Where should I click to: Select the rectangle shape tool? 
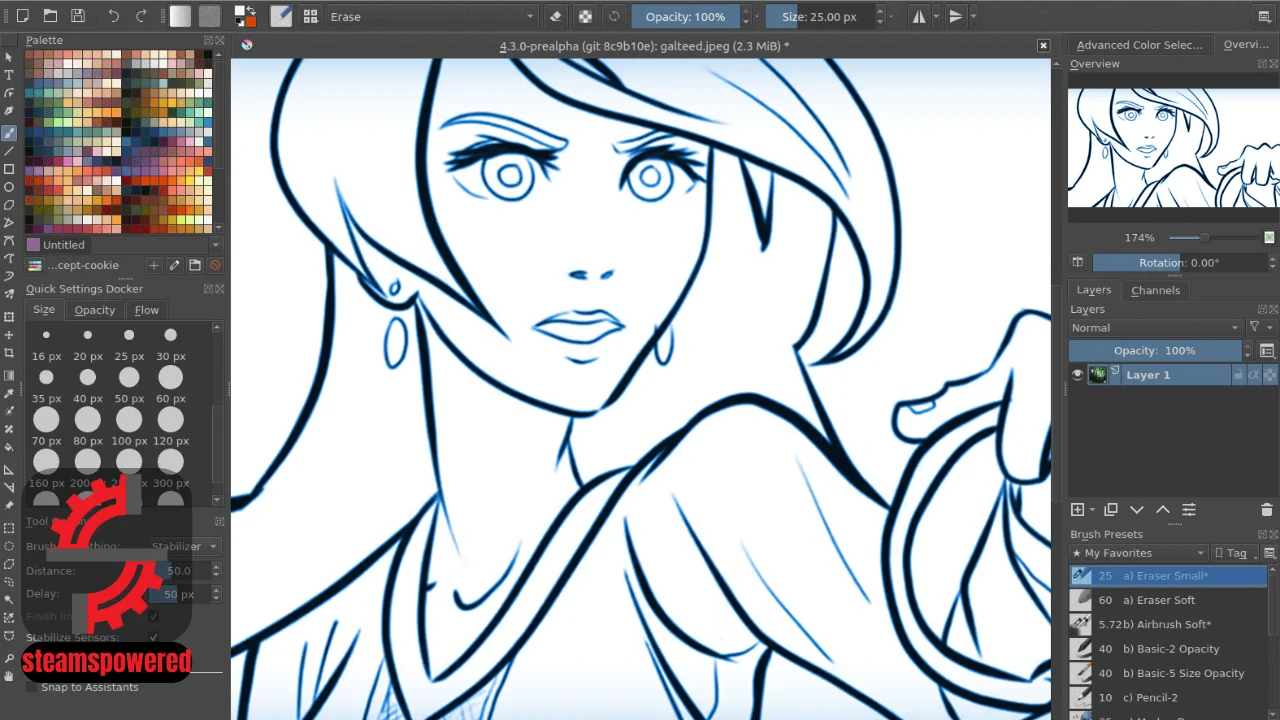tap(9, 169)
